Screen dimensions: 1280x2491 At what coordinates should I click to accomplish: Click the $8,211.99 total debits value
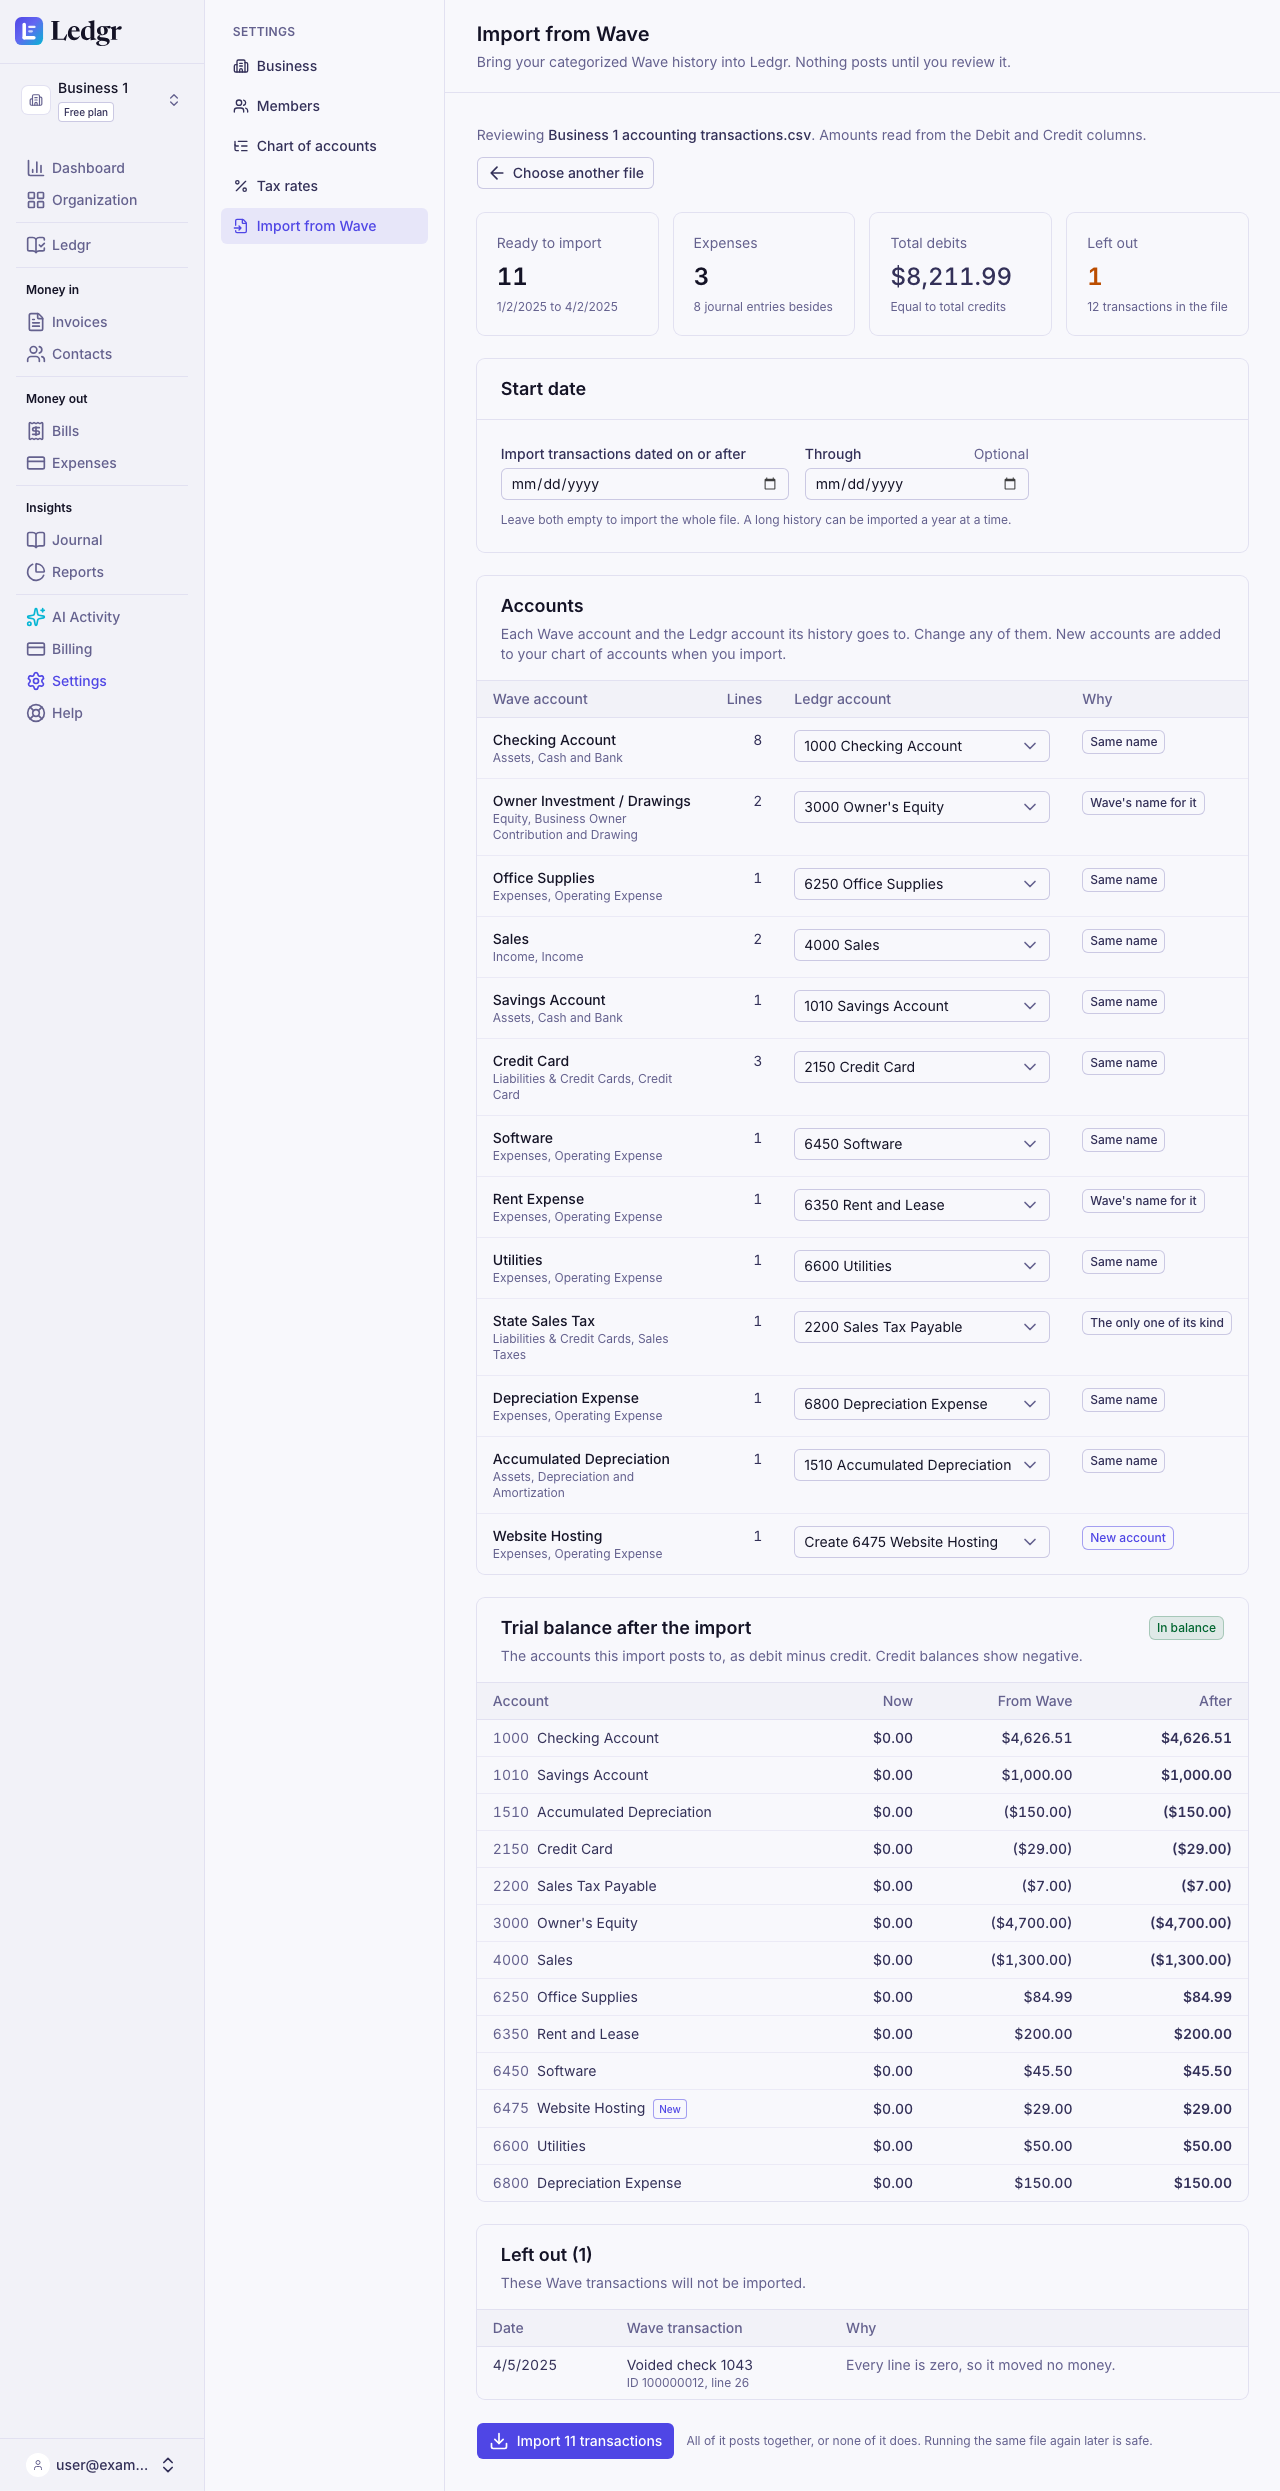[x=951, y=277]
